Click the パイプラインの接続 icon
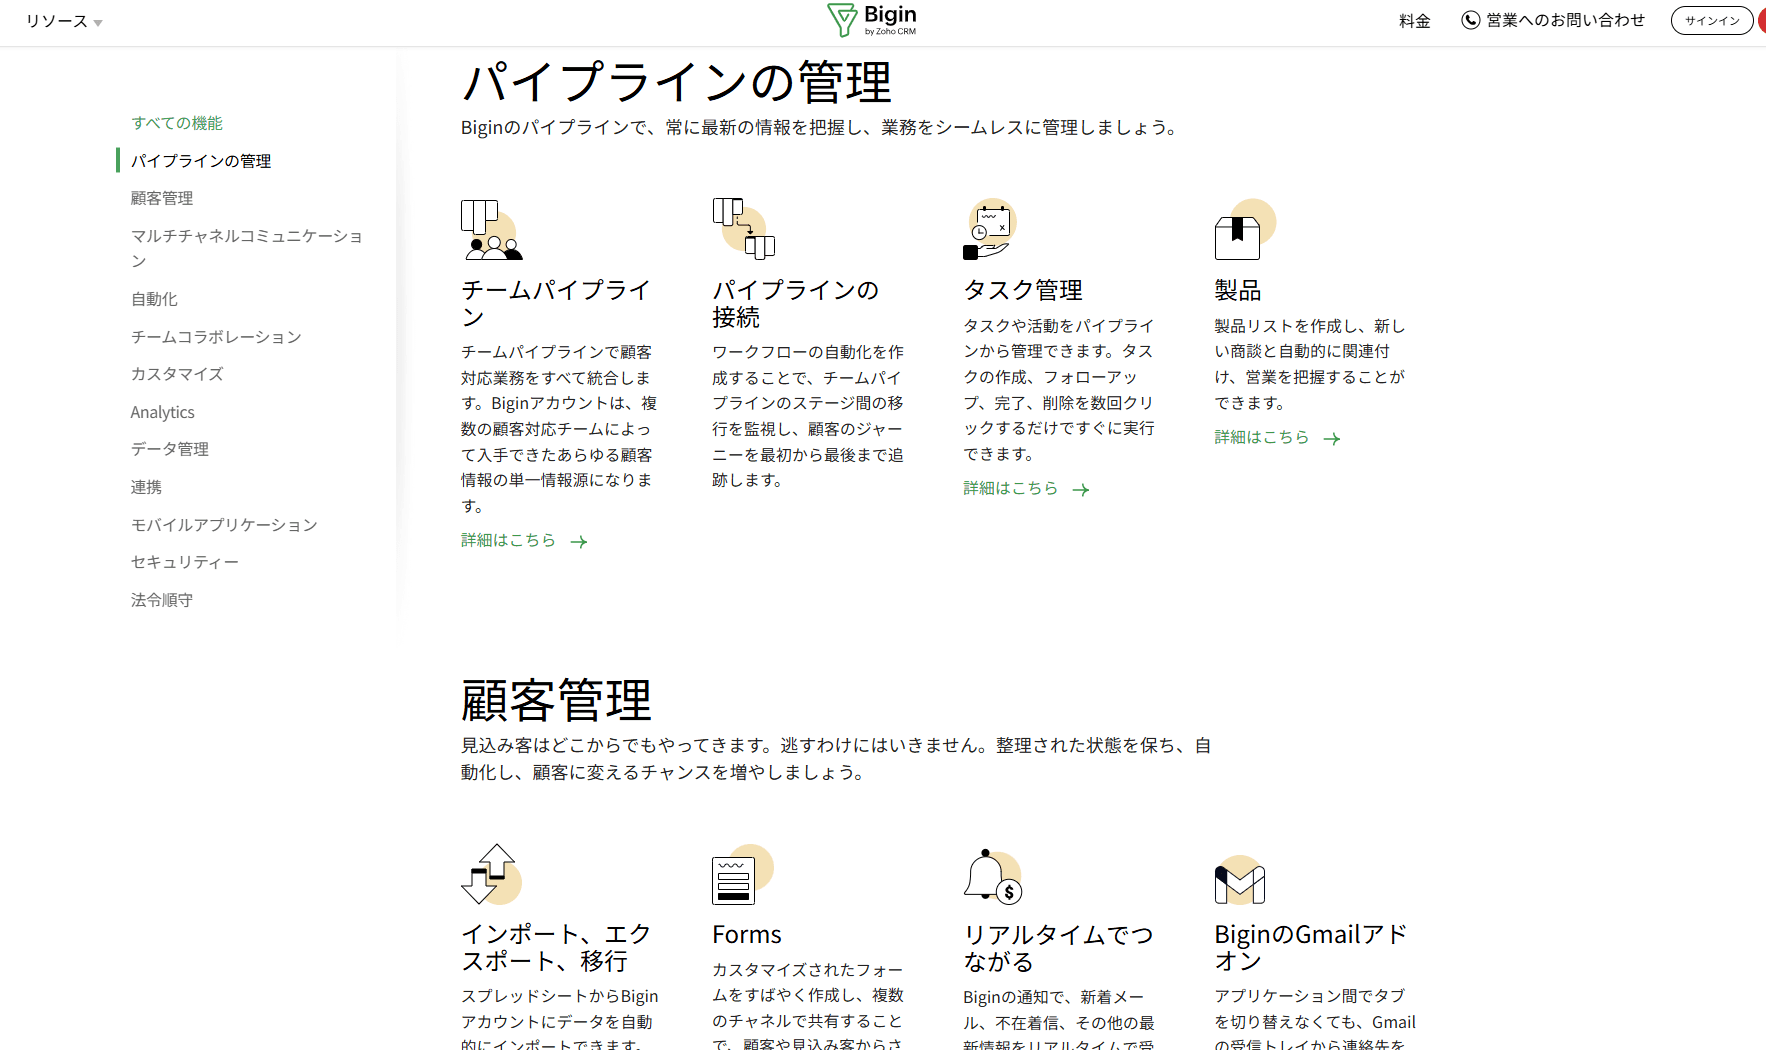The image size is (1766, 1050). (744, 229)
